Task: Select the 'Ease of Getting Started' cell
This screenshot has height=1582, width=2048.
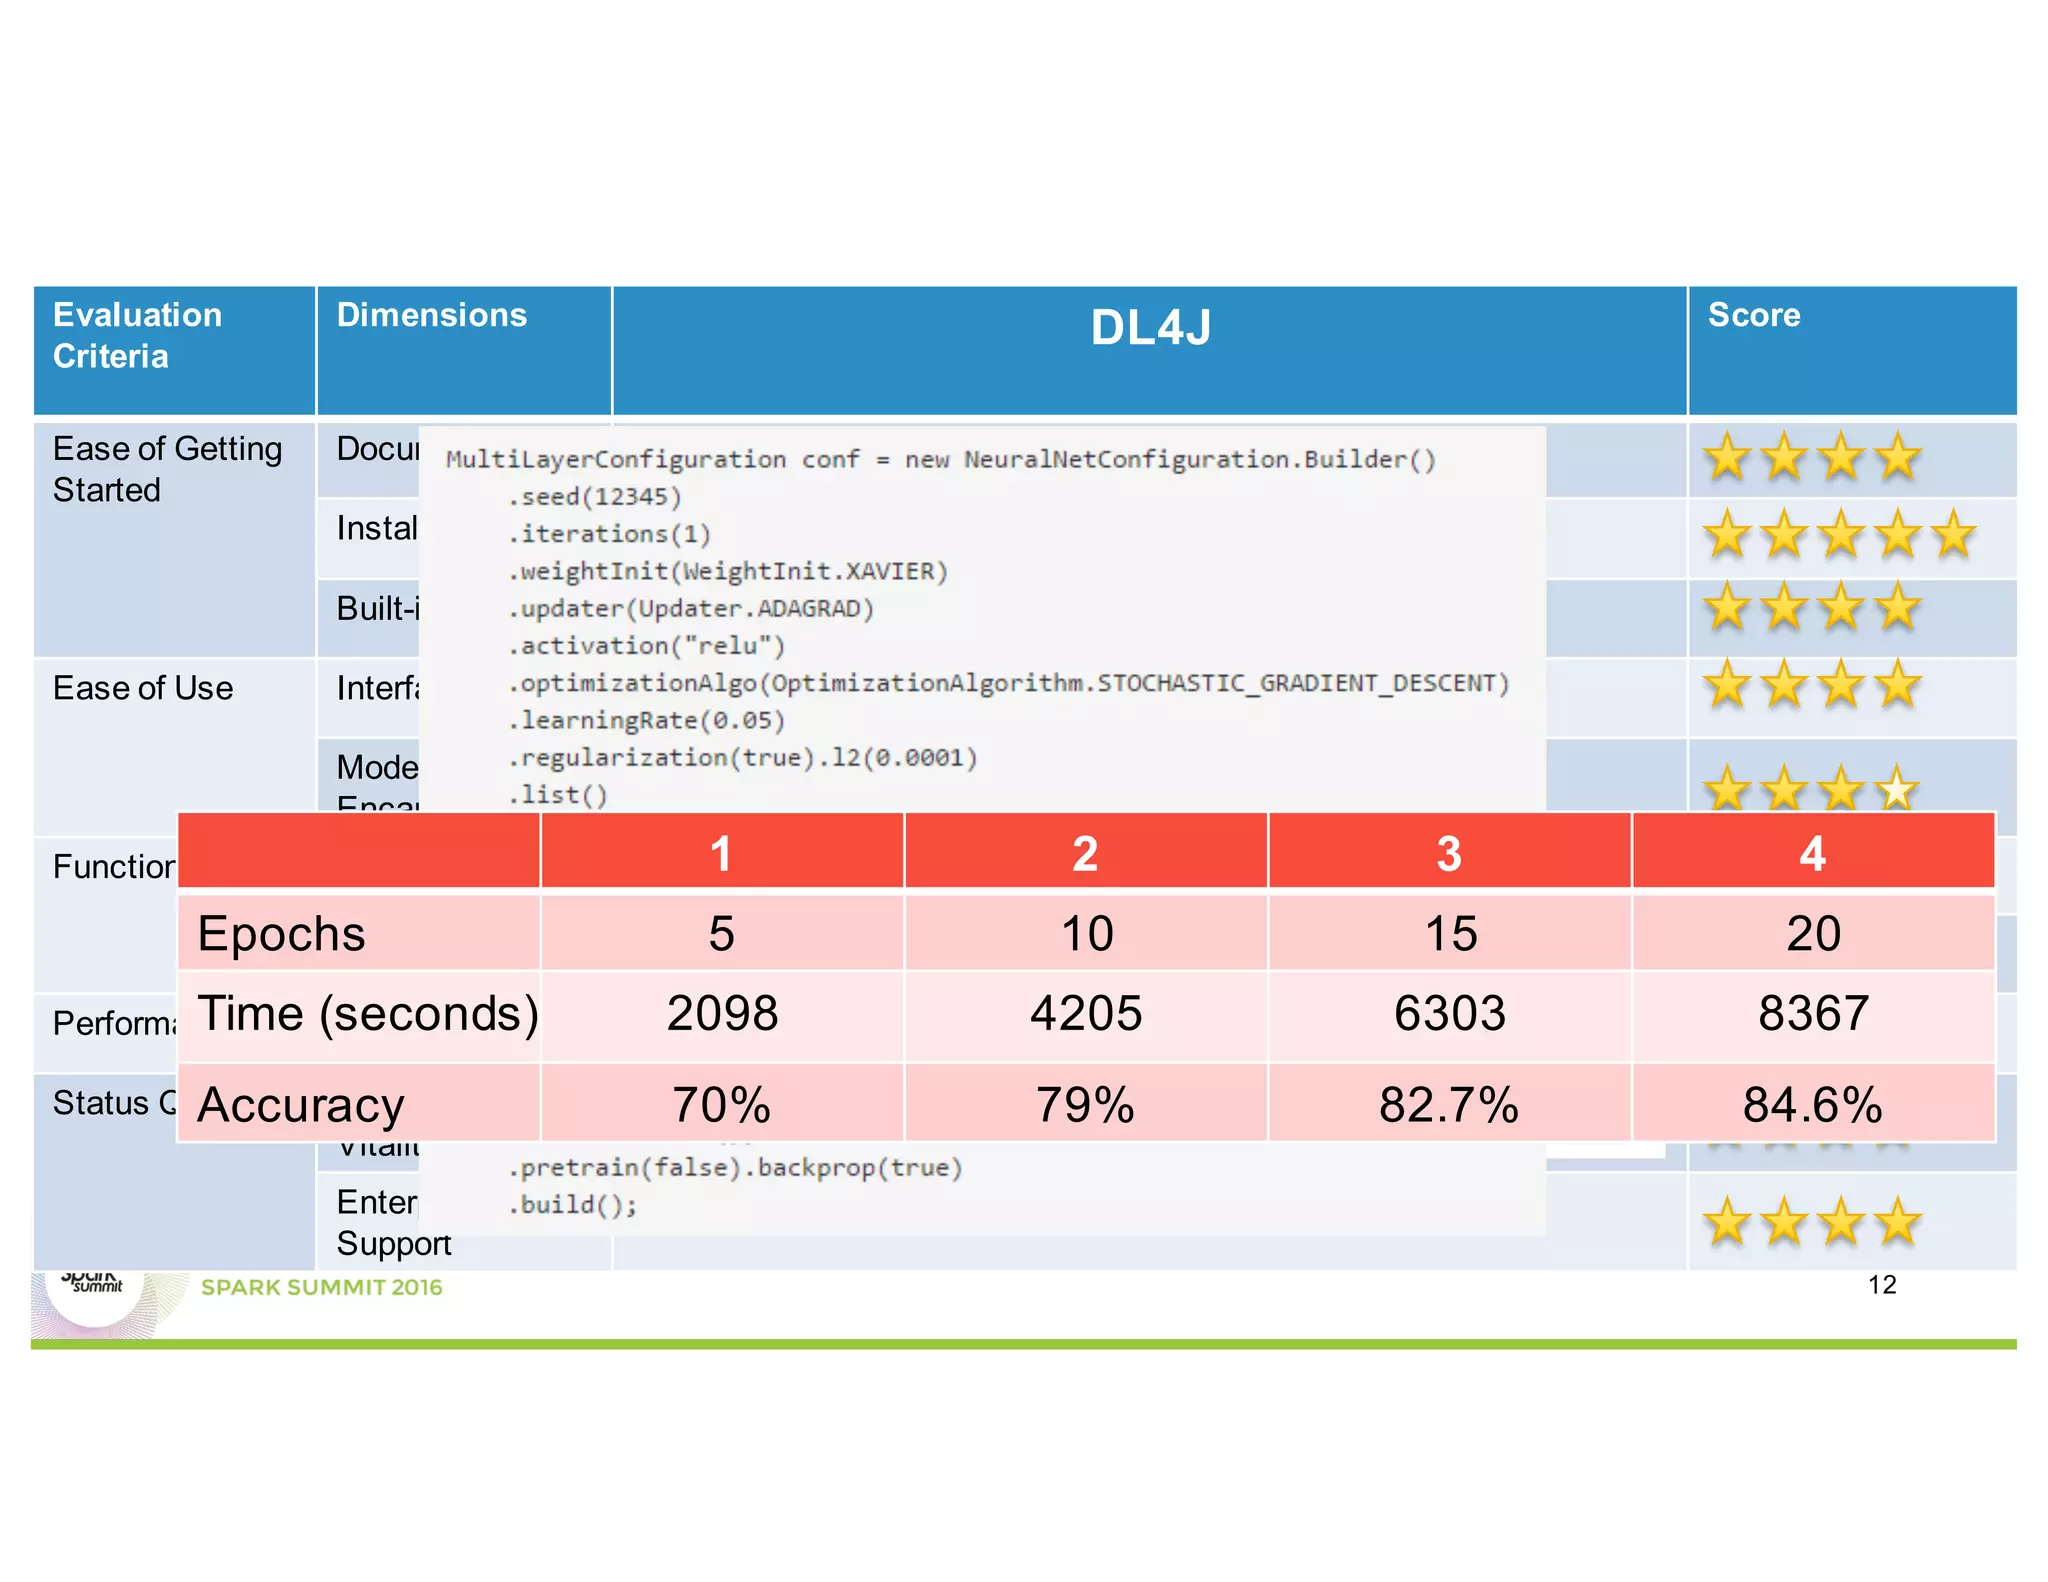Action: click(174, 539)
